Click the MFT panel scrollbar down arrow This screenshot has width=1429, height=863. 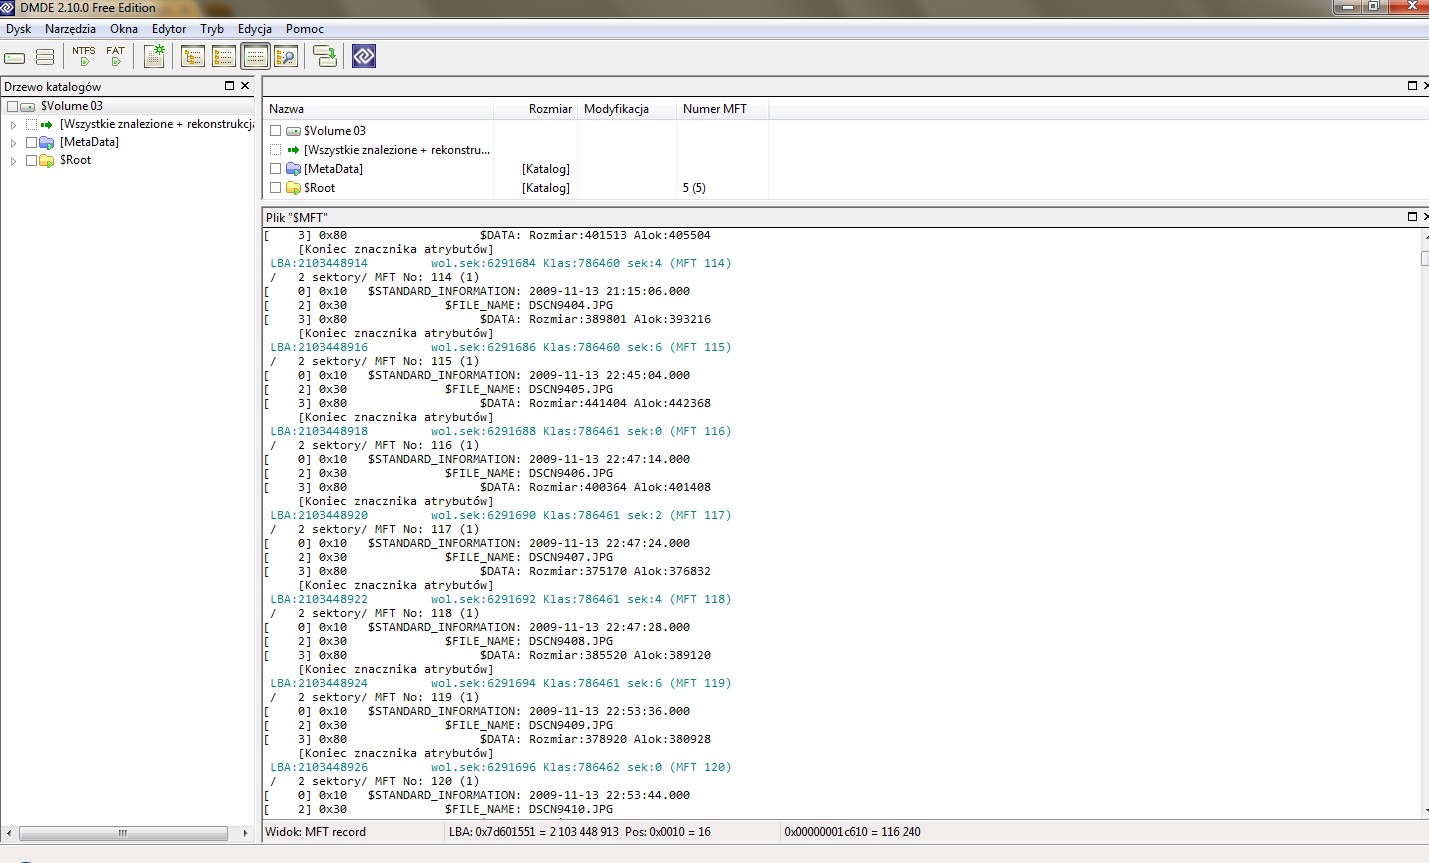tap(1424, 812)
